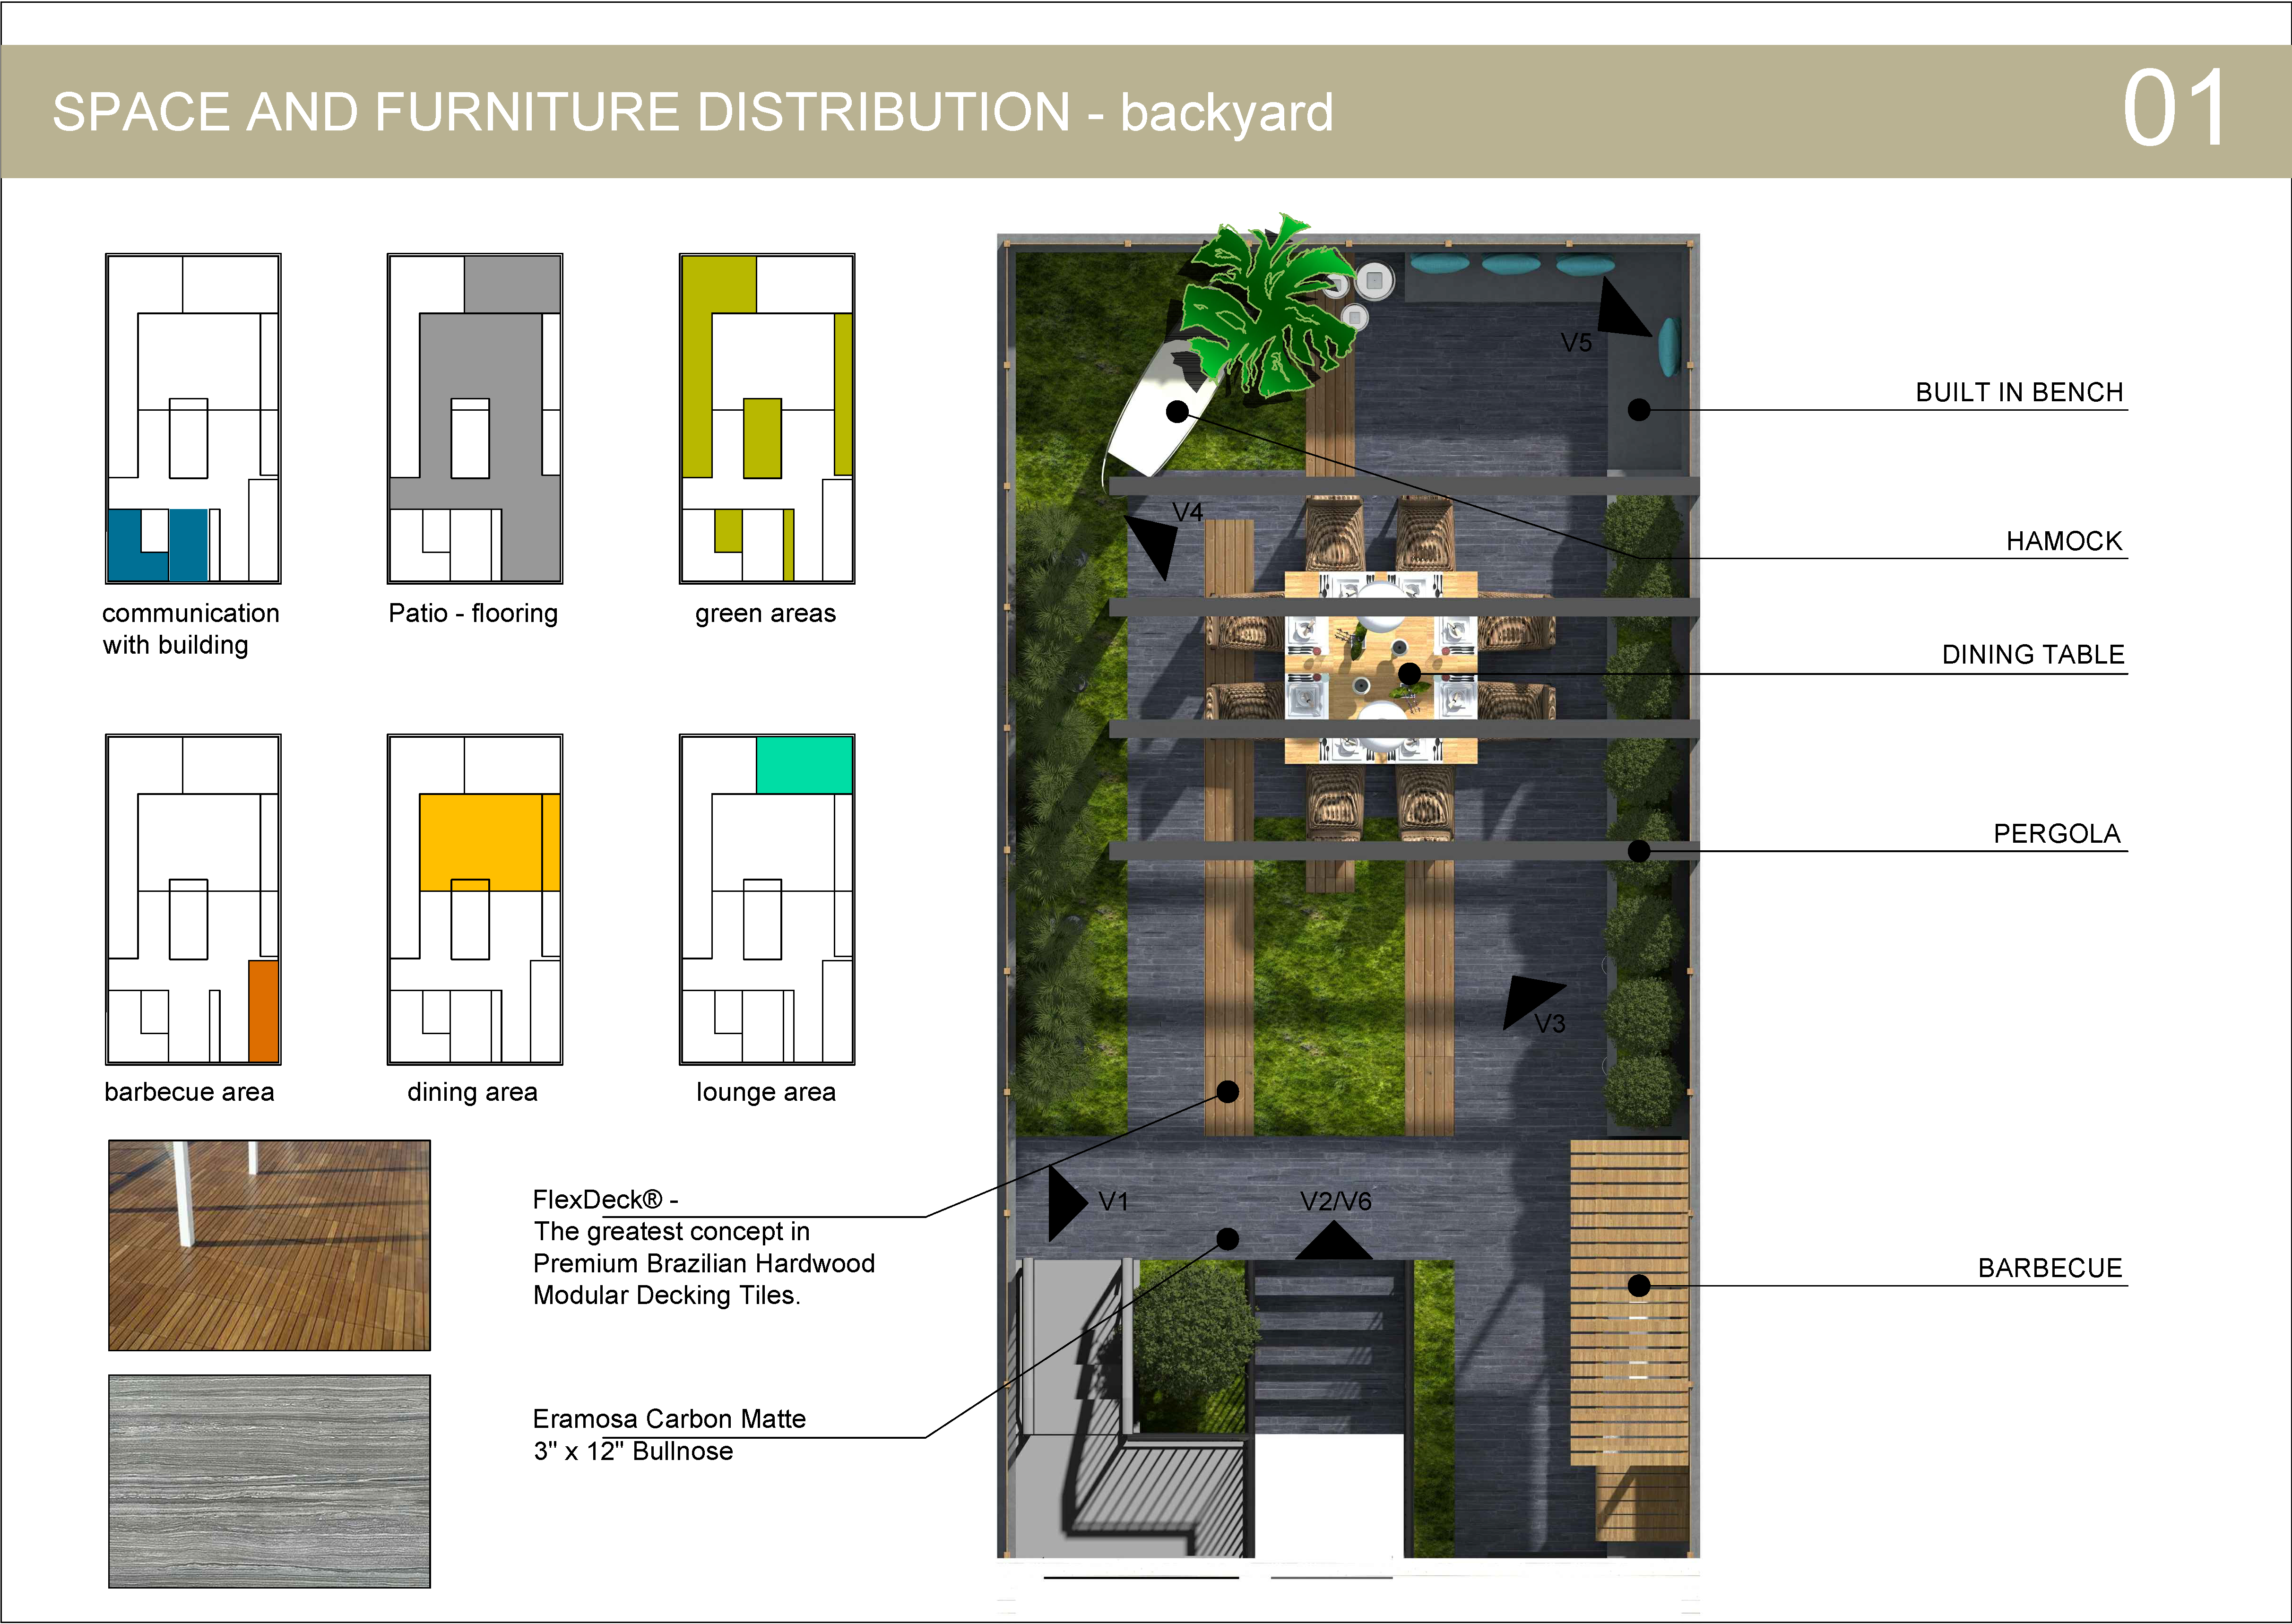Click the teal lounge area zone

point(804,765)
